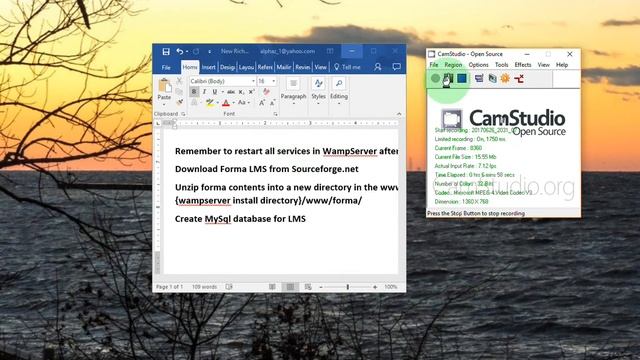640x360 pixels.
Task: Click the zoom slider handle in Word
Action: [x=348, y=287]
